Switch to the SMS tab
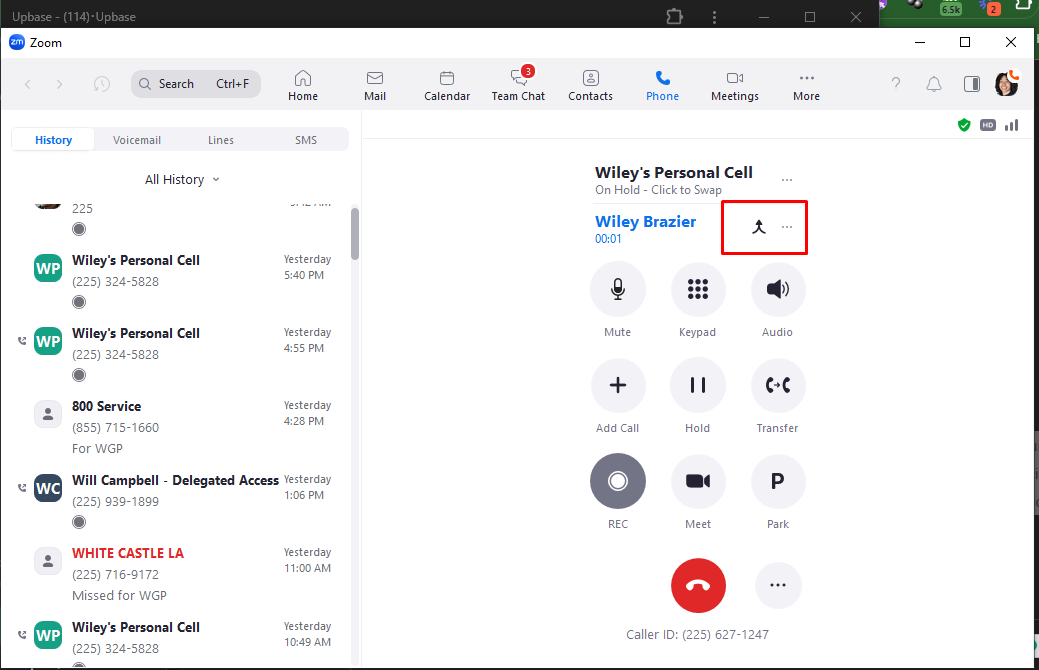This screenshot has width=1039, height=670. pyautogui.click(x=306, y=140)
